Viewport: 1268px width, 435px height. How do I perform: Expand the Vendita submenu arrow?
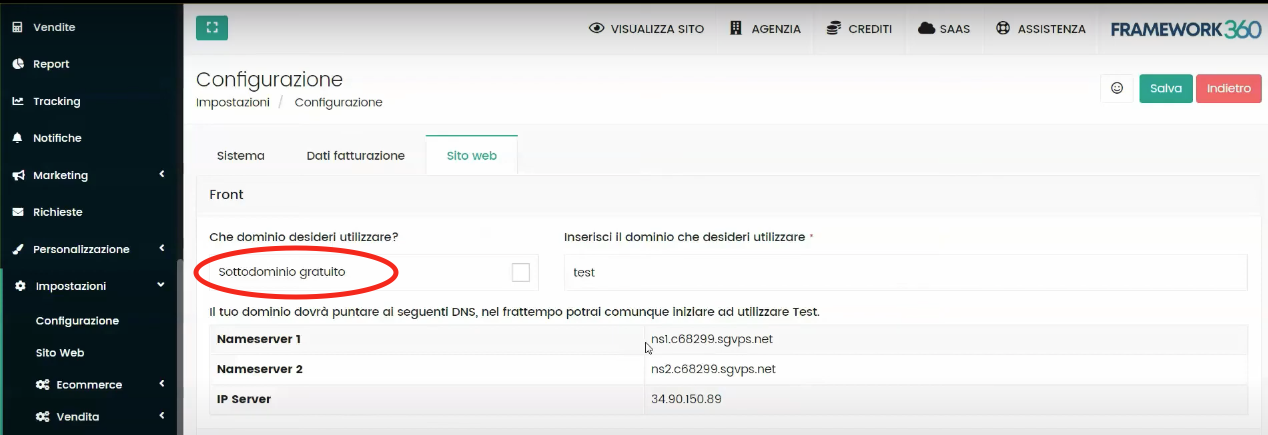pos(162,416)
